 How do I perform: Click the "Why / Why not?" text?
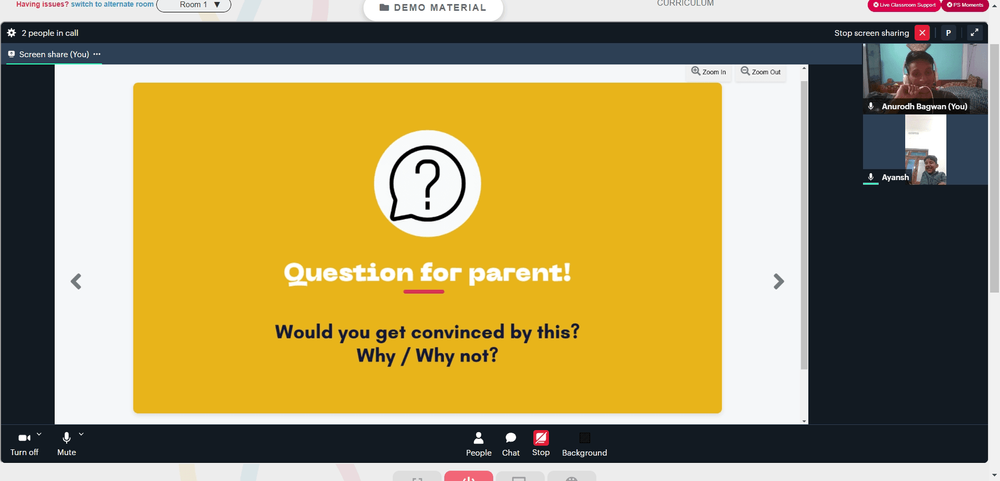coord(427,355)
